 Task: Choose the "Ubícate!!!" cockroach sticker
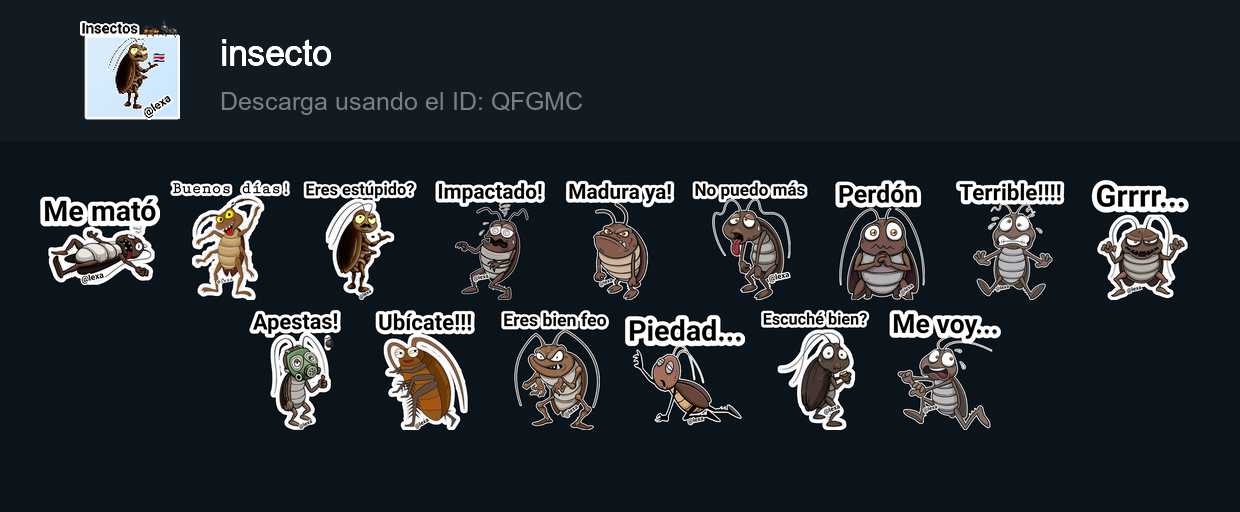click(425, 370)
